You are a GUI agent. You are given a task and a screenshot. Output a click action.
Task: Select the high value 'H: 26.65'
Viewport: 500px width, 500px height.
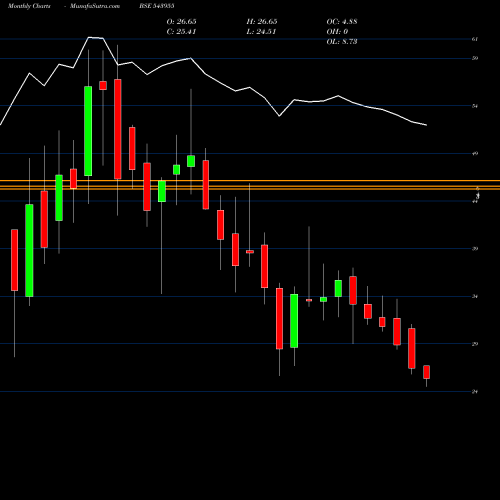coord(262,22)
